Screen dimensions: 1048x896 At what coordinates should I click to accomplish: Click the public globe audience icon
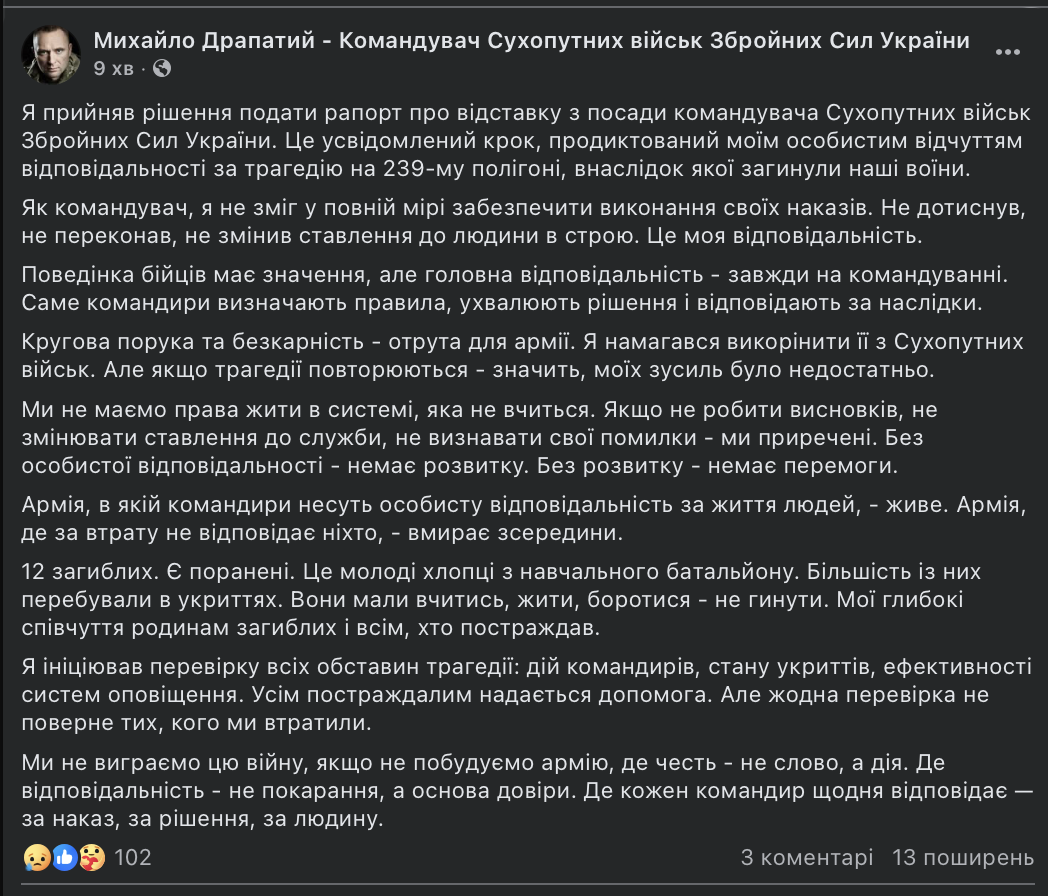tap(162, 68)
